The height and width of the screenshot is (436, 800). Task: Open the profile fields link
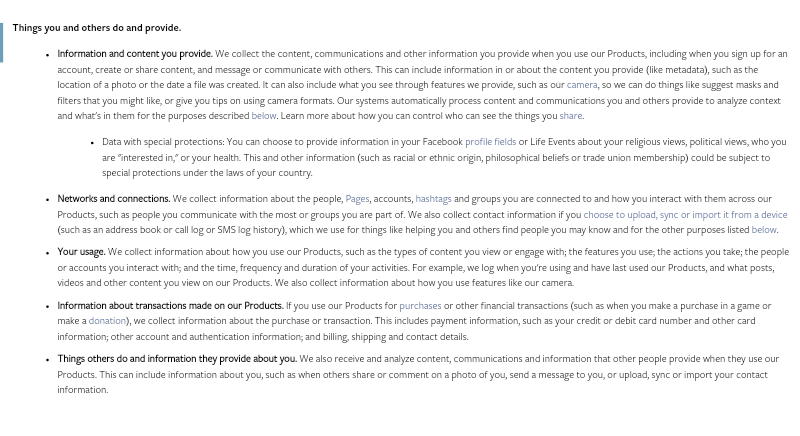click(490, 142)
